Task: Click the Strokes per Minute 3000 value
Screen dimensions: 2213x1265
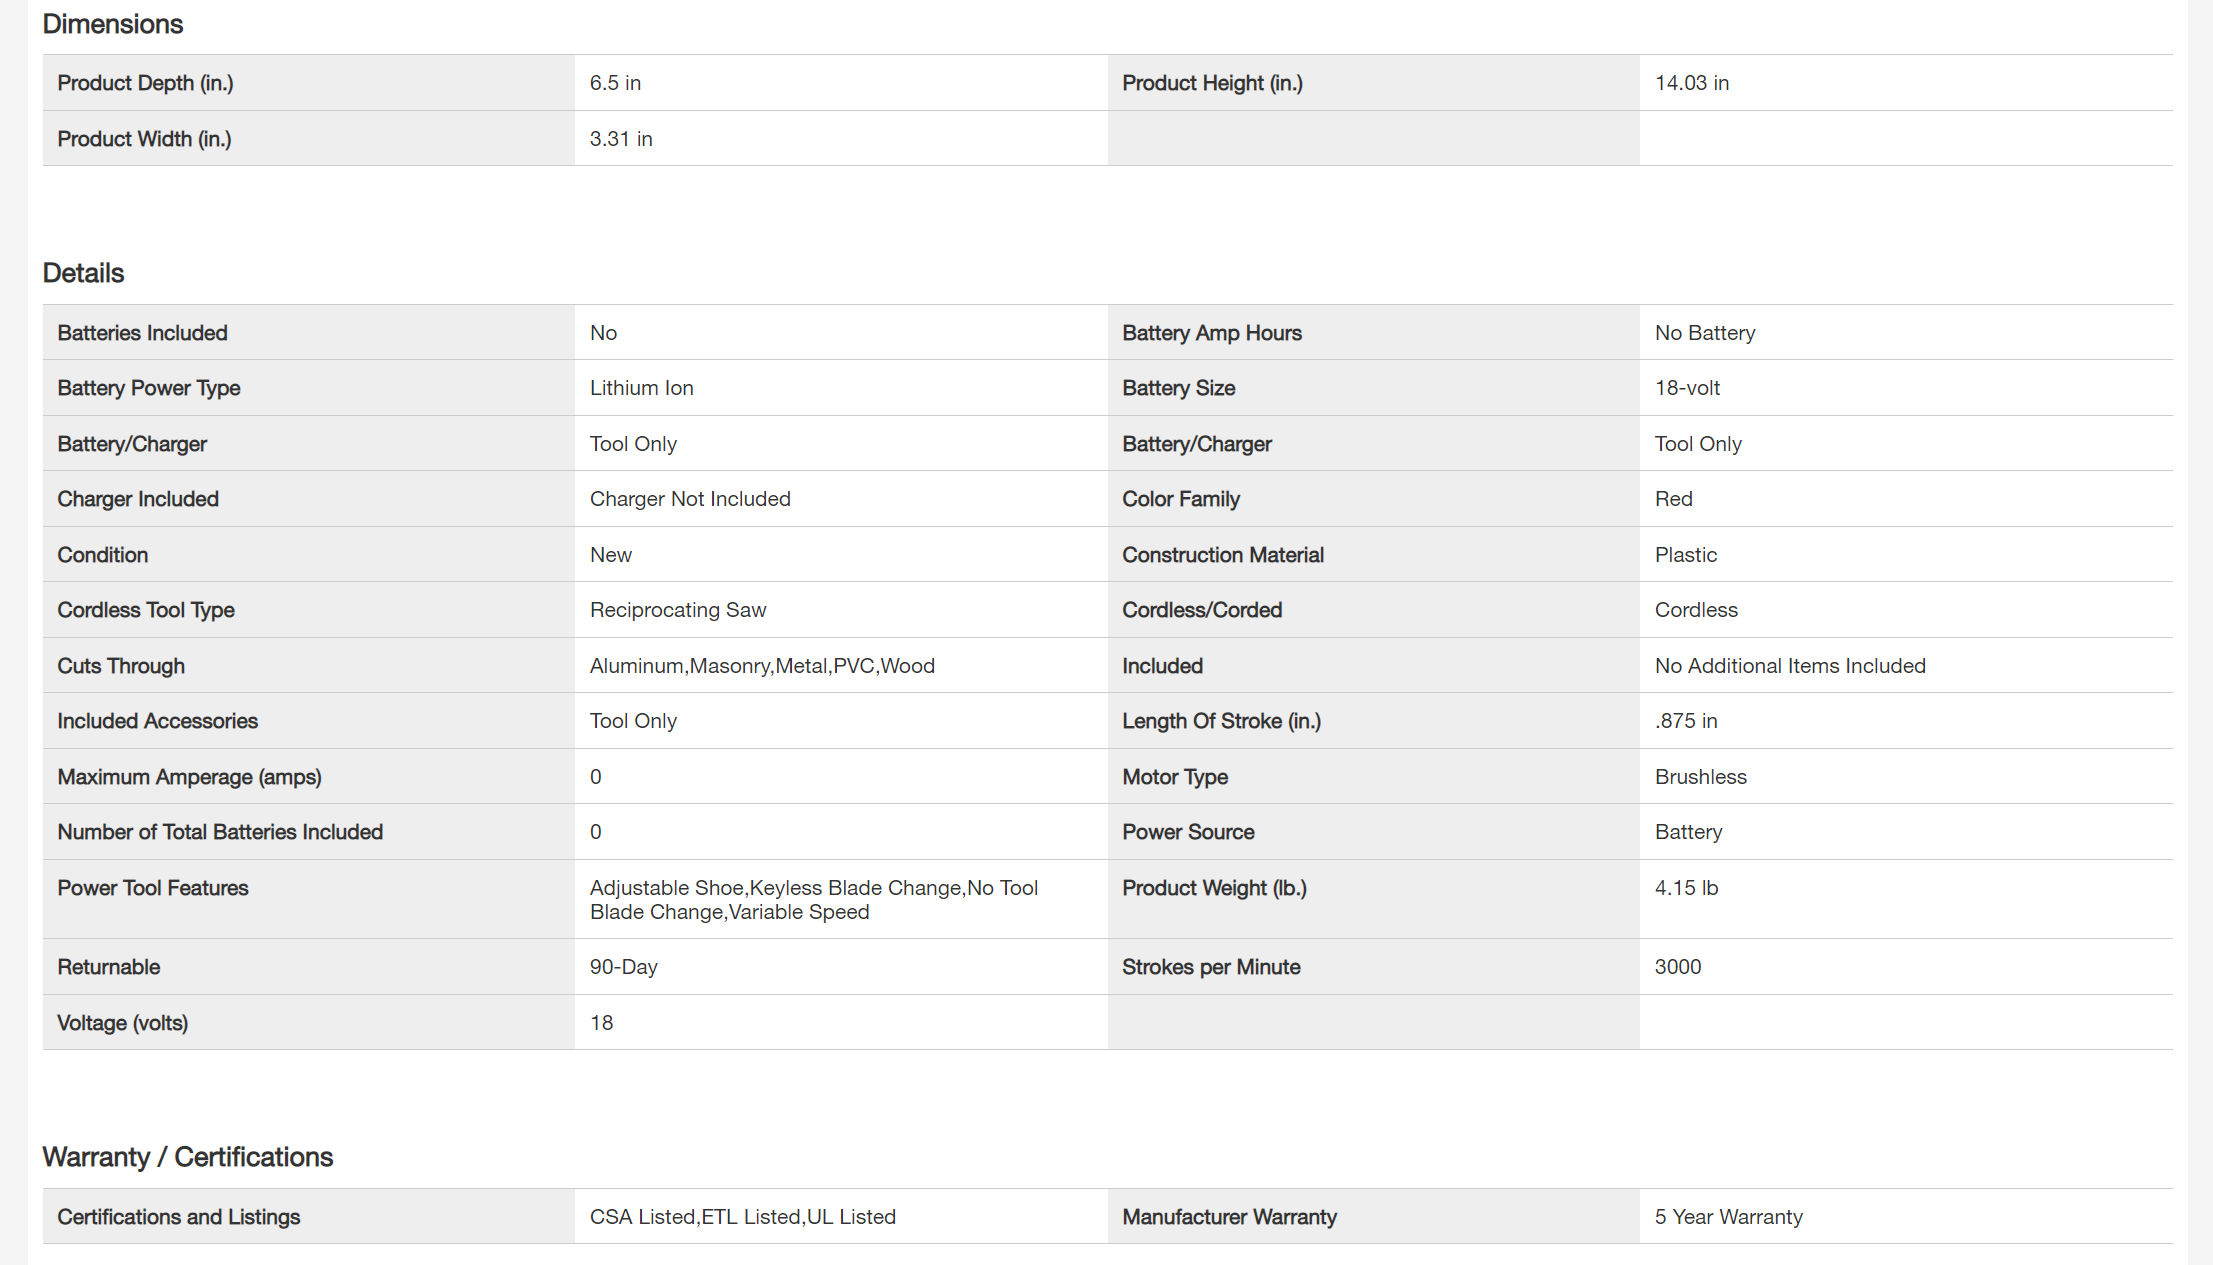Action: pyautogui.click(x=1677, y=967)
